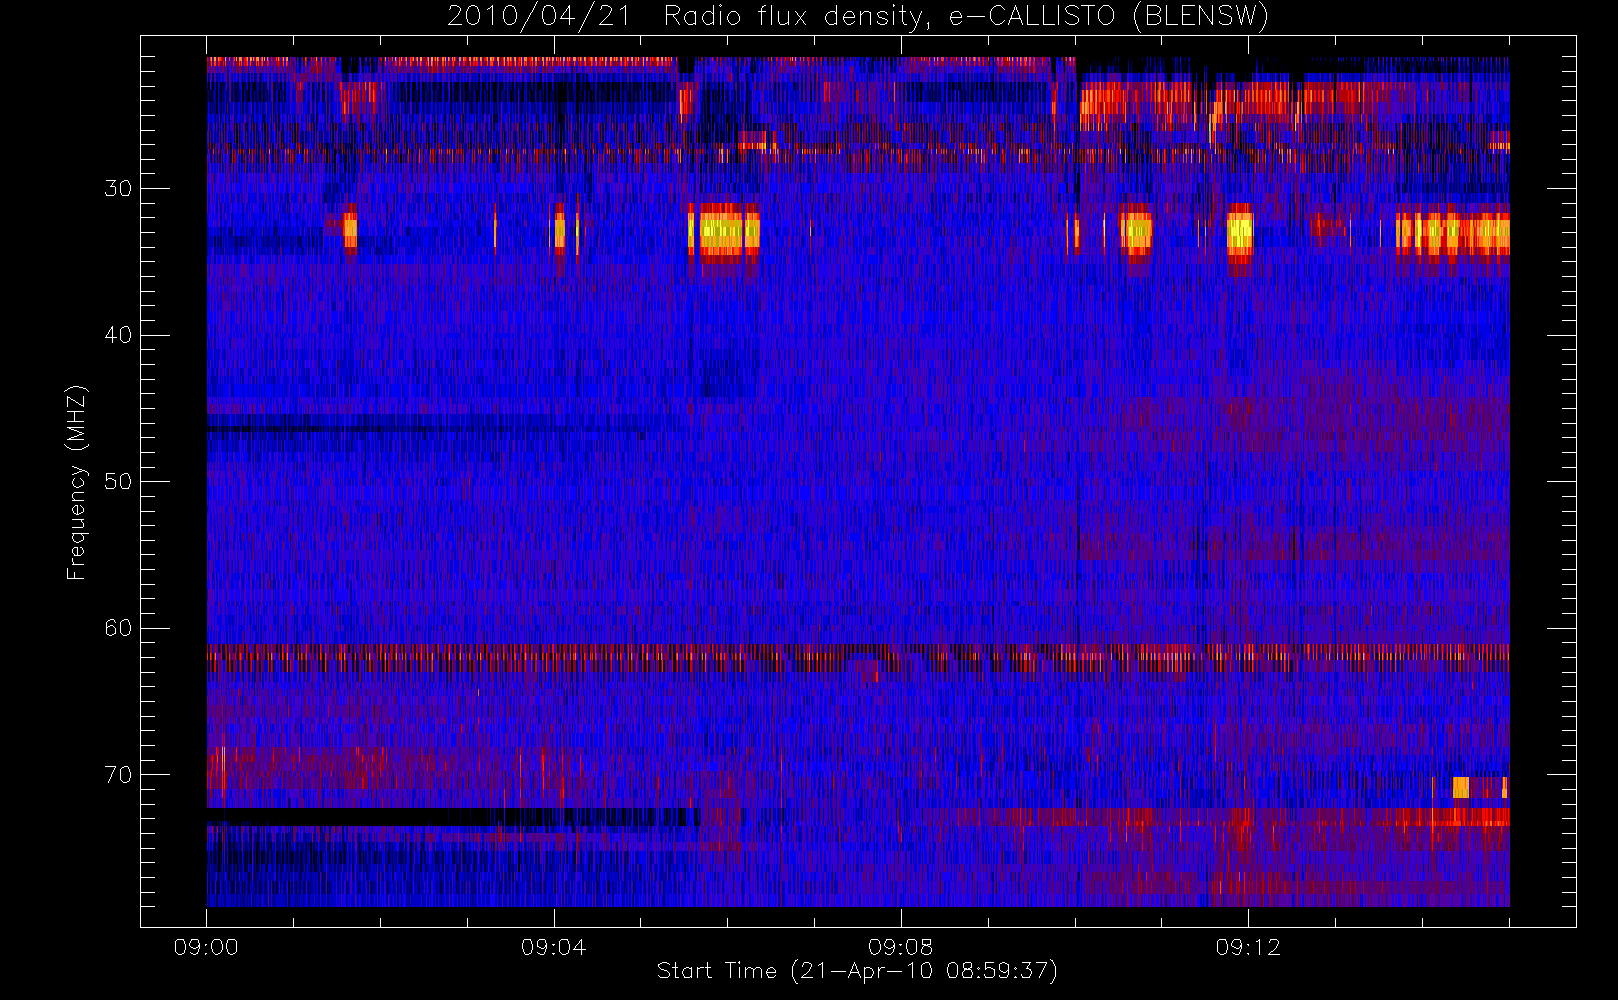Click the 09:04 time tick label
The height and width of the screenshot is (1000, 1618).
coord(553,947)
